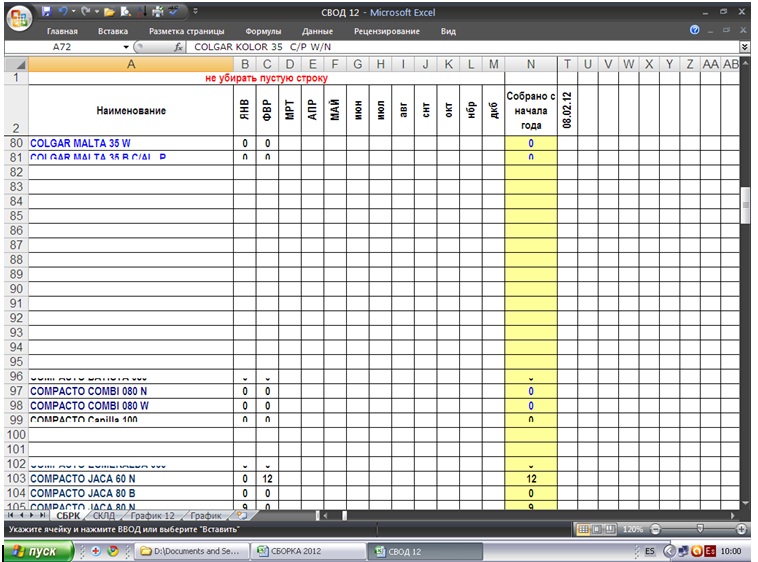Open the Главная ribbon tab
758x562 pixels.
coord(62,31)
